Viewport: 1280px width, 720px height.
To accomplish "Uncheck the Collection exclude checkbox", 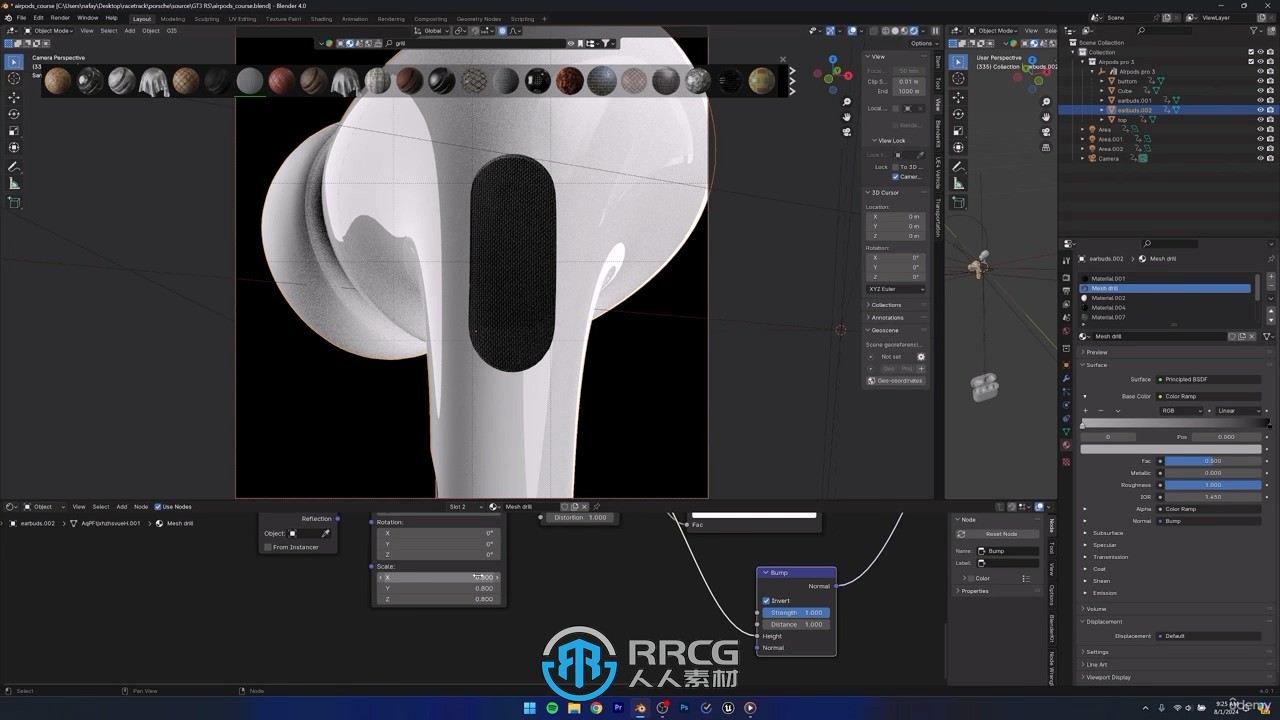I will [x=1250, y=52].
